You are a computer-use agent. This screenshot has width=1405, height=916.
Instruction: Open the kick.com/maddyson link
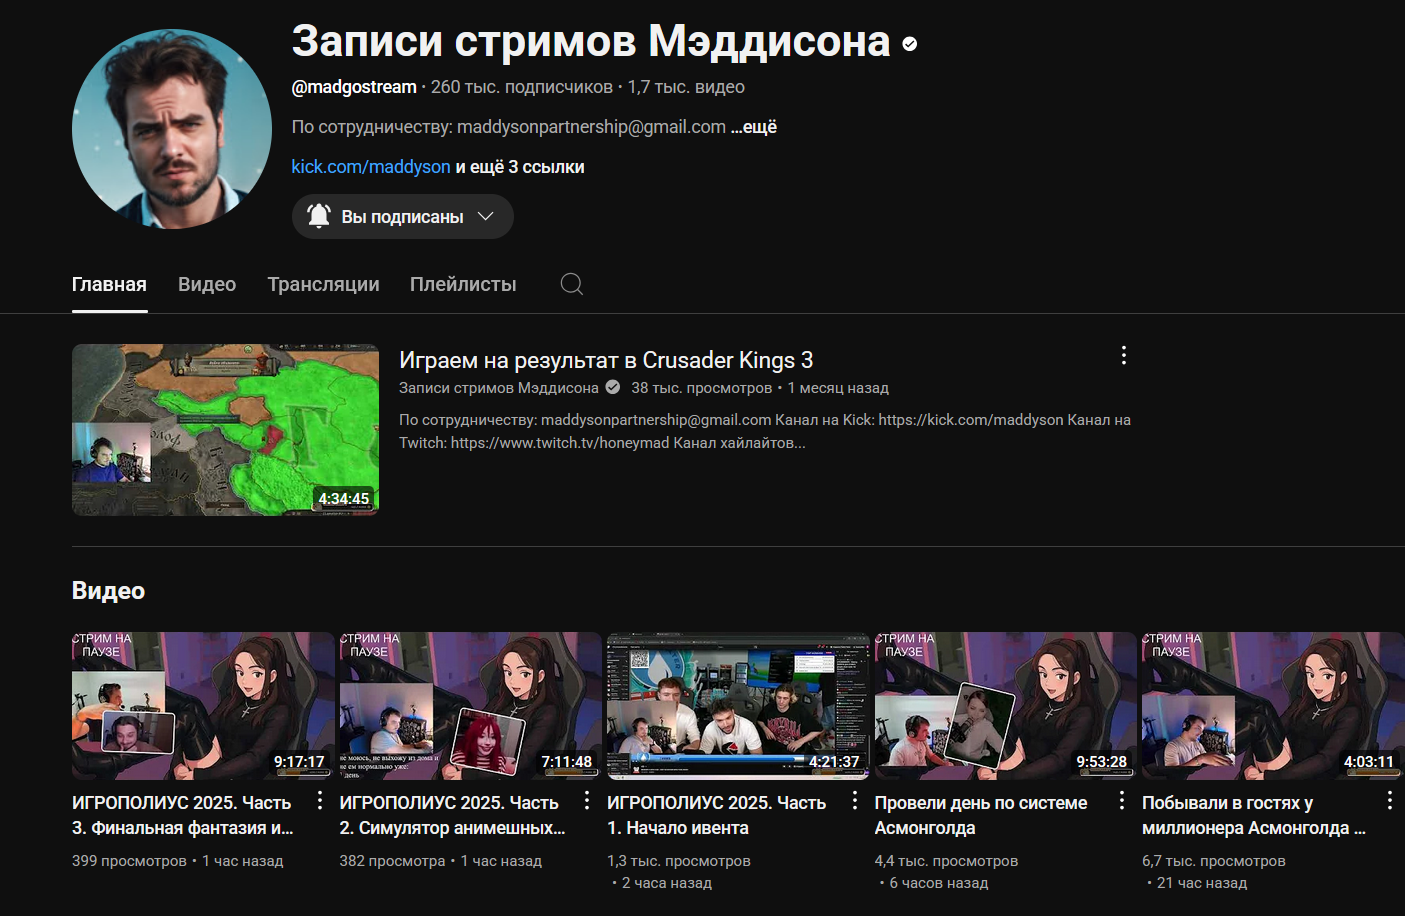pyautogui.click(x=371, y=167)
